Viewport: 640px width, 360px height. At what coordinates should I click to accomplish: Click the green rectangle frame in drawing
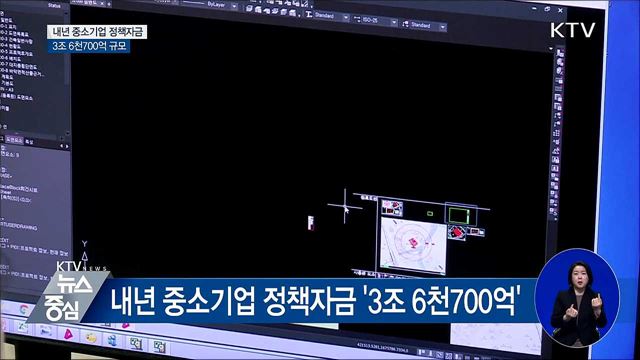[459, 215]
